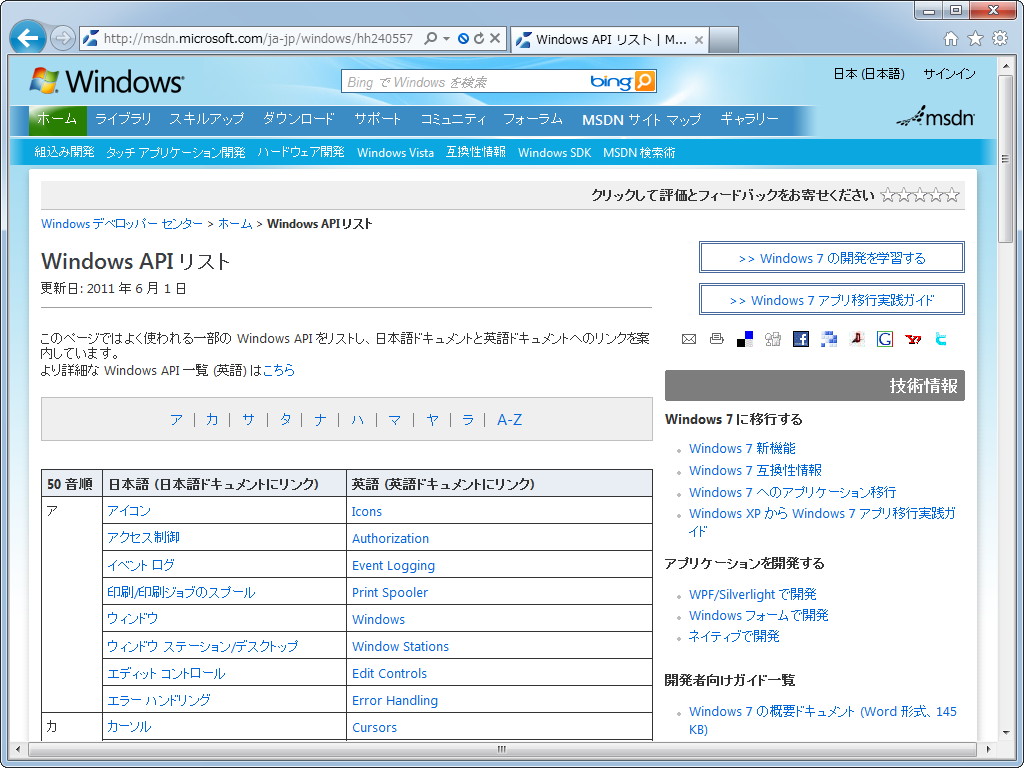Print the page using the printer icon
Viewport: 1024px width, 768px height.
pyautogui.click(x=716, y=339)
